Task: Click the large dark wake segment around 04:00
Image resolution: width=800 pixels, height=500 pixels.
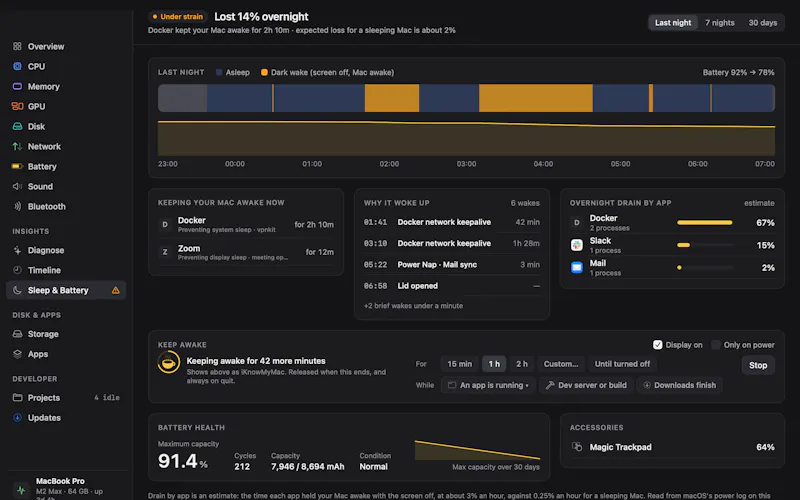Action: tap(536, 98)
